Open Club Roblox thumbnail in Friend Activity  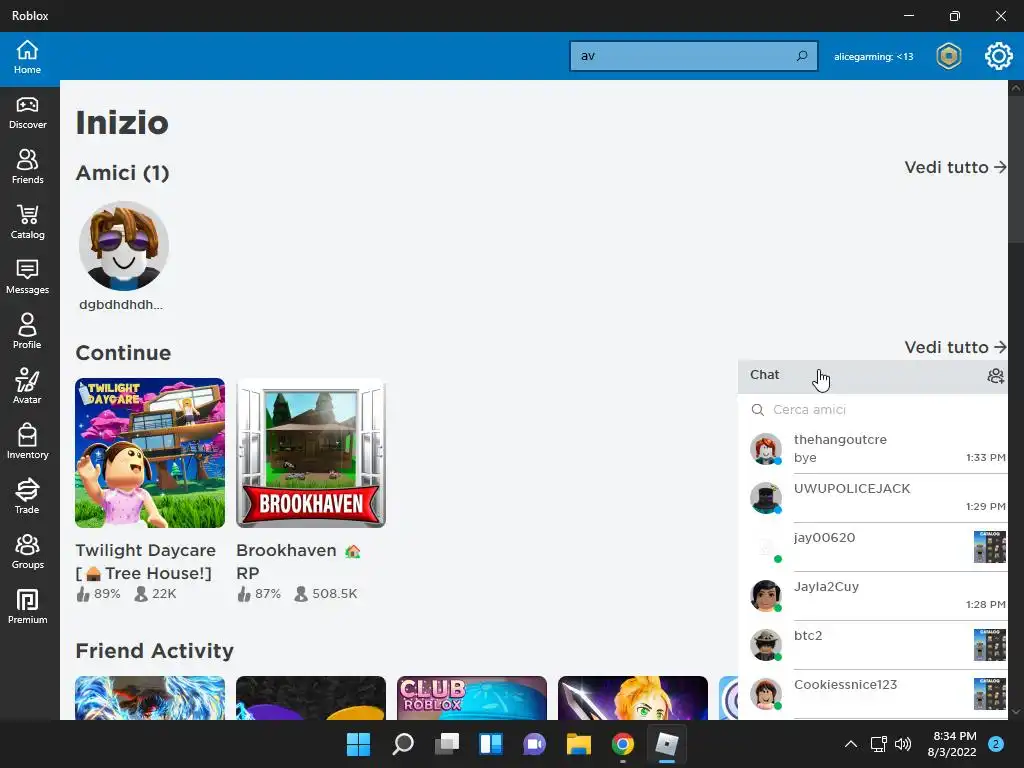[472, 697]
